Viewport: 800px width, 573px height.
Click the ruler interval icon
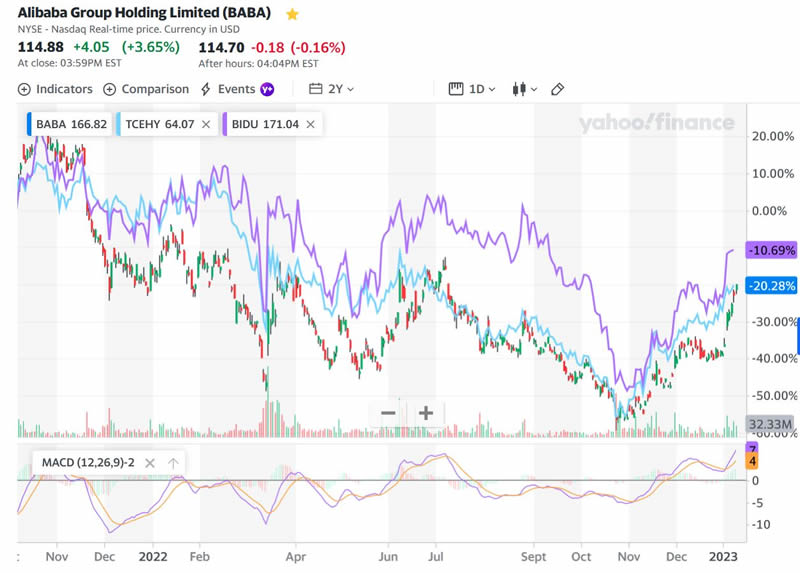[456, 89]
